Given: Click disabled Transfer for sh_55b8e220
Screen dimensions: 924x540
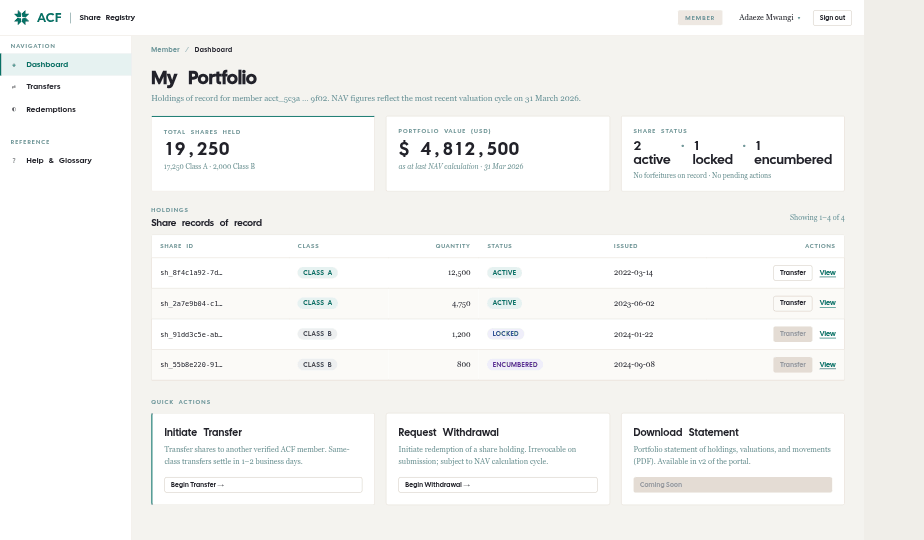Looking at the screenshot, I should (793, 365).
